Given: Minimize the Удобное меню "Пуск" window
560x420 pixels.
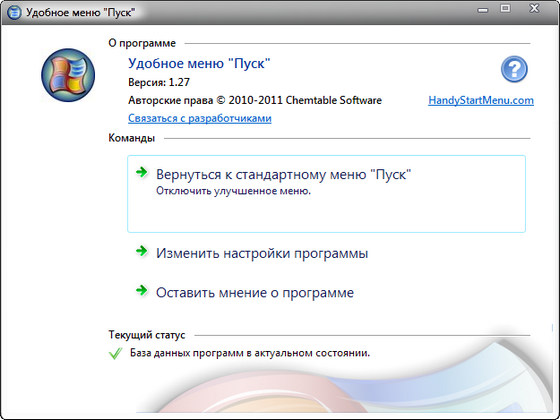Looking at the screenshot, I should (x=483, y=10).
